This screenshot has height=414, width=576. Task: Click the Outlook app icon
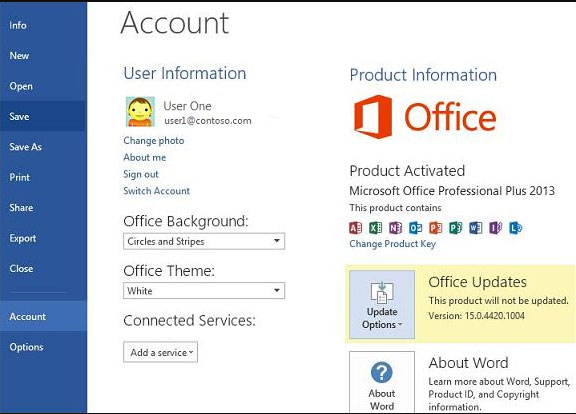[415, 228]
